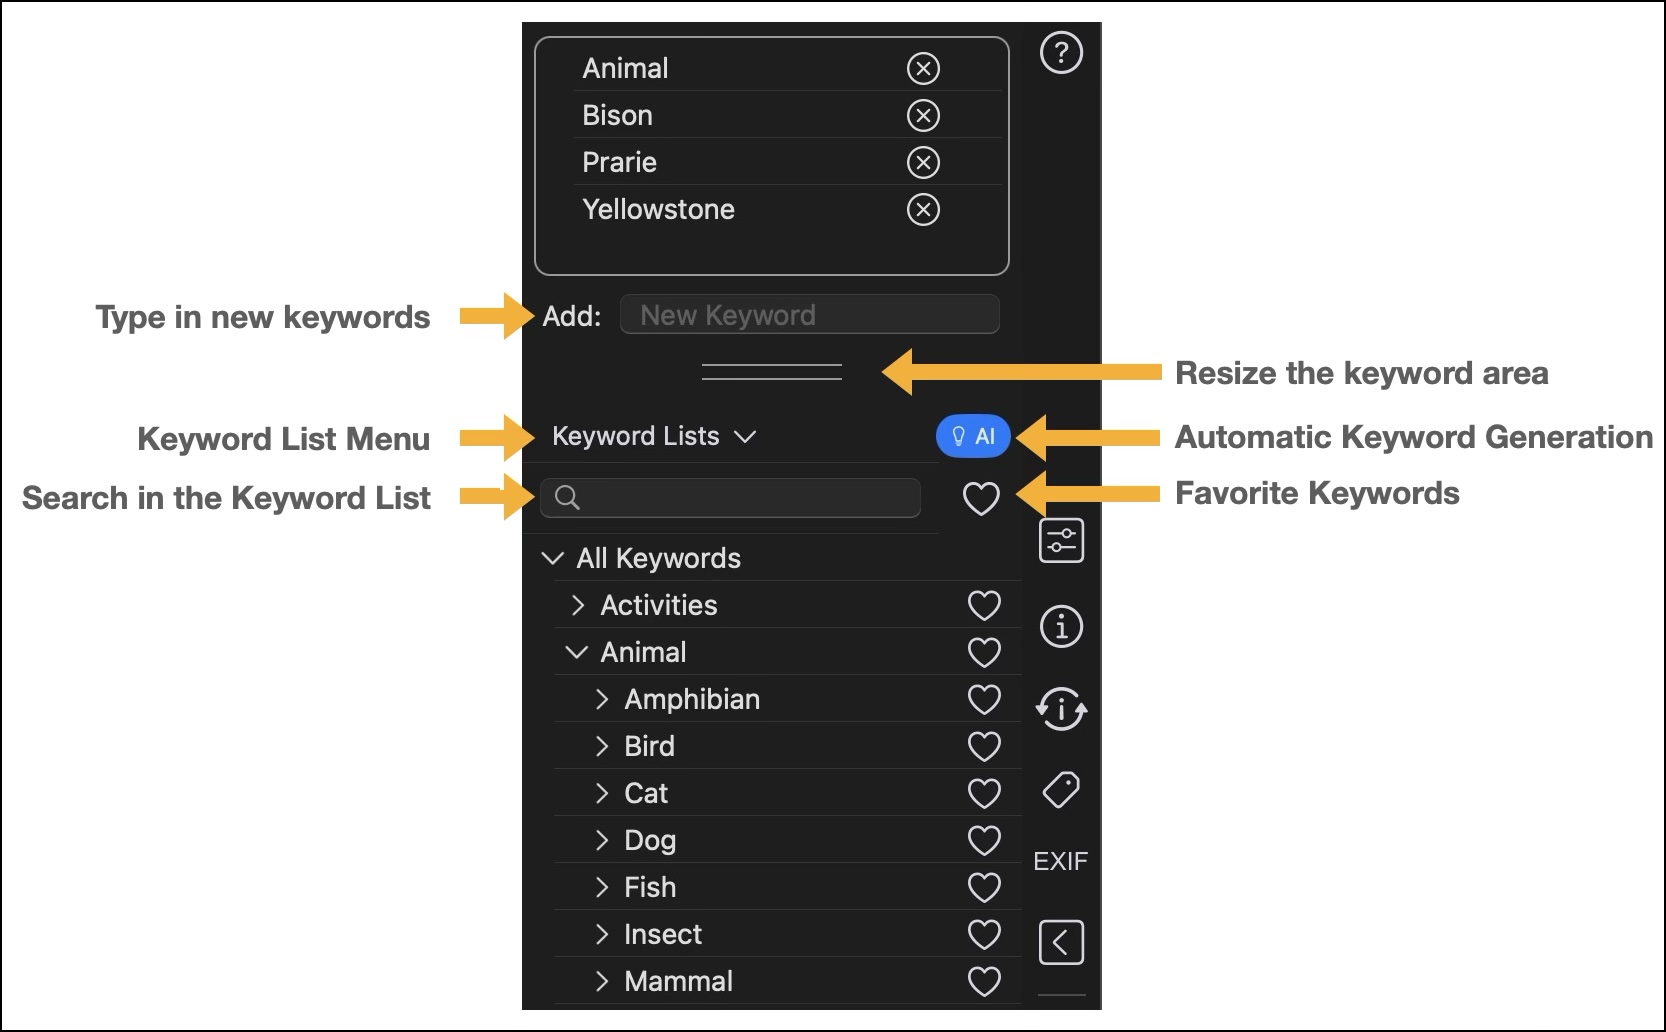This screenshot has width=1666, height=1032.
Task: Open the help question mark icon
Action: 1061,52
